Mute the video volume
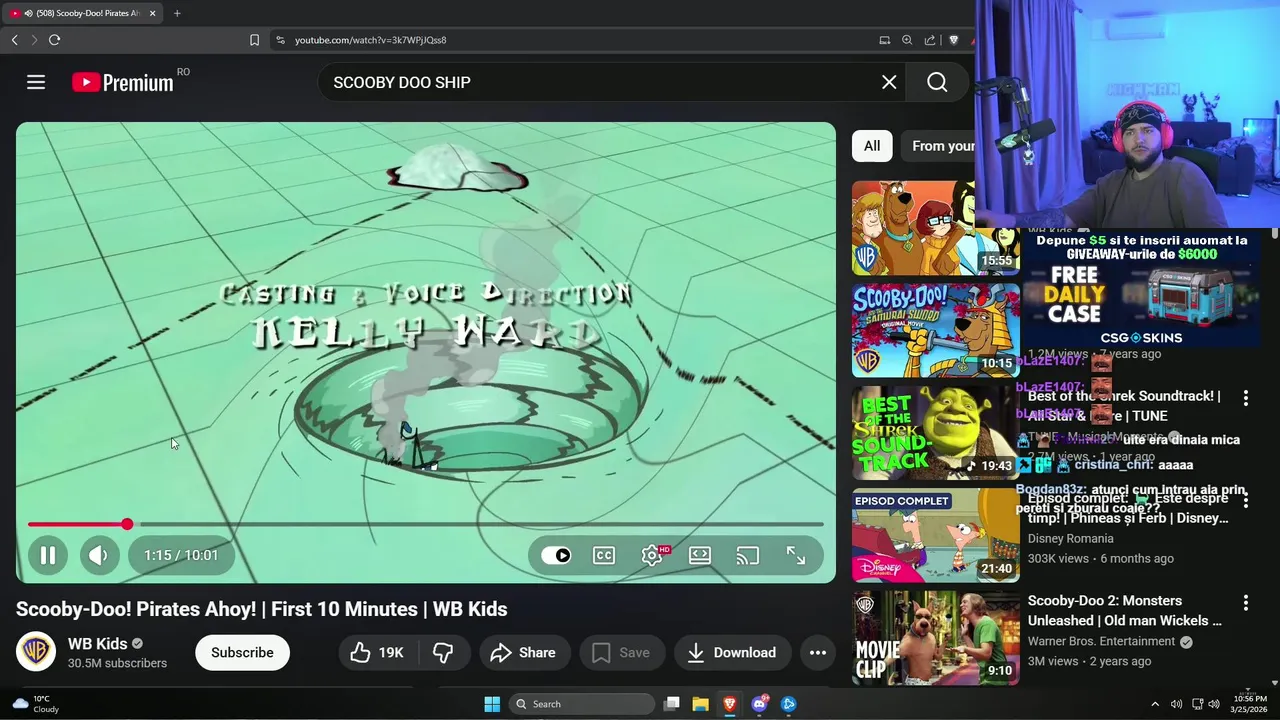Screen dimensions: 1280x720 98,555
